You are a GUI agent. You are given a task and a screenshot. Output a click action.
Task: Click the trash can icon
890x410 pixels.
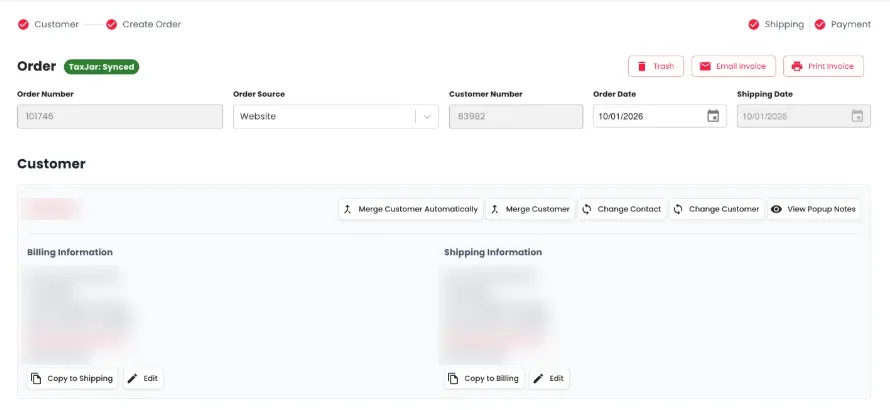[x=642, y=66]
